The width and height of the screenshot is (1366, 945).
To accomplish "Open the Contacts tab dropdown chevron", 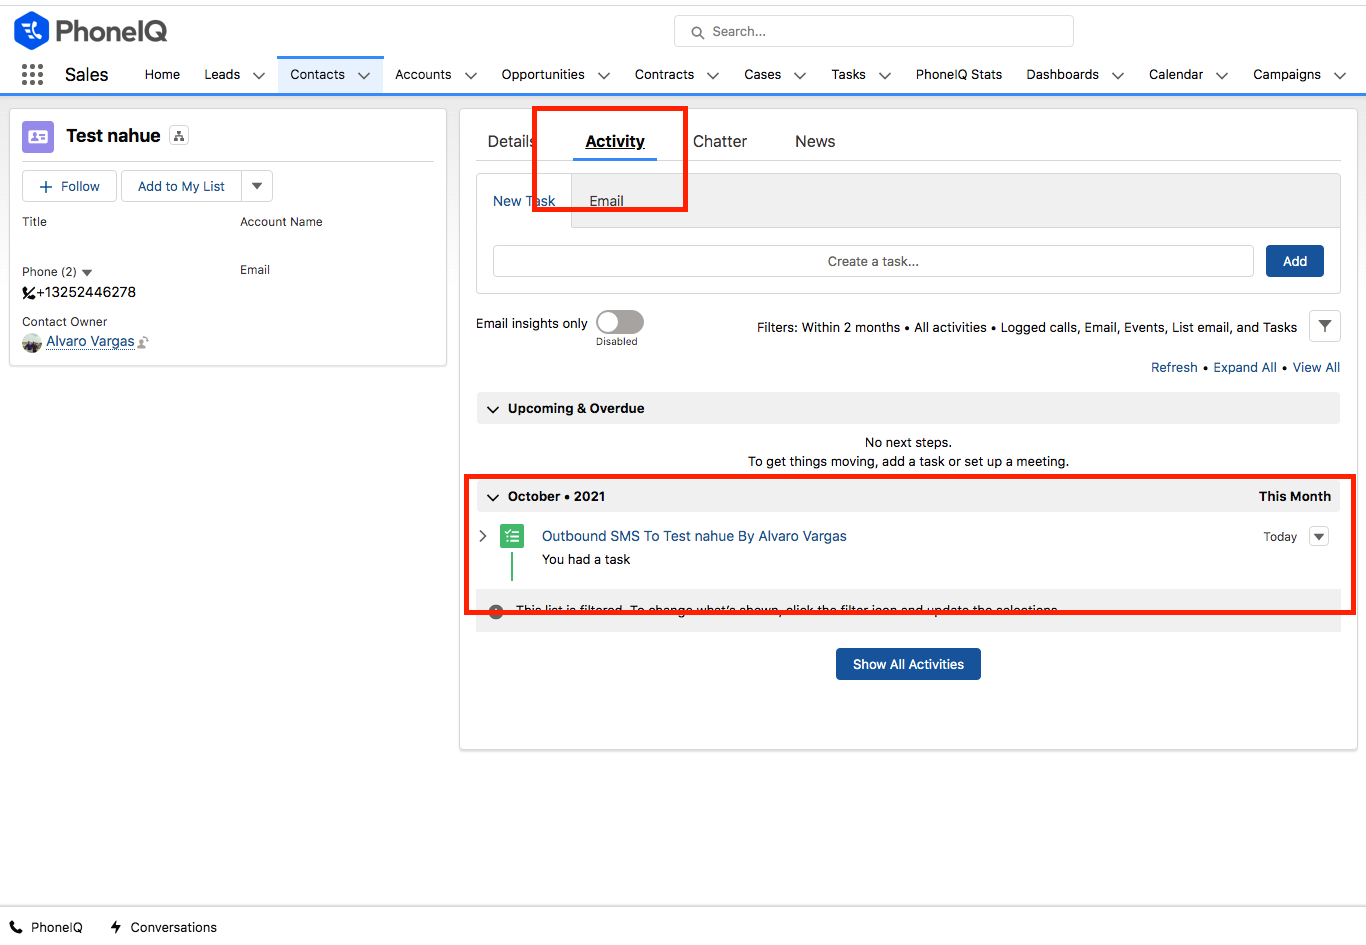I will (x=364, y=75).
